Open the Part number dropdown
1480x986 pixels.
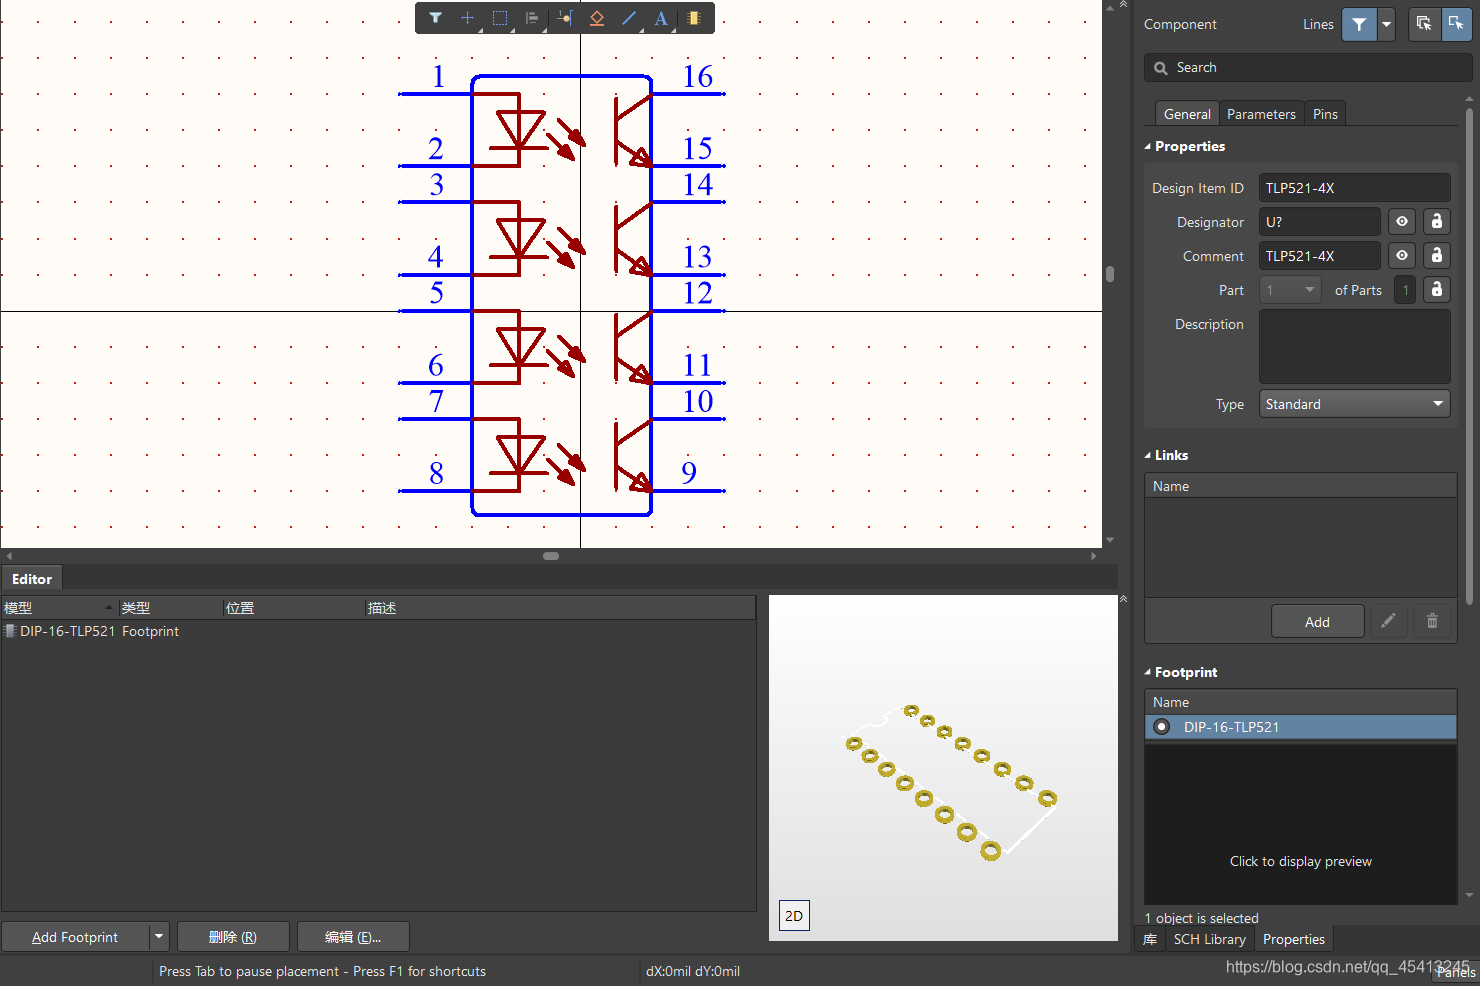[1290, 290]
